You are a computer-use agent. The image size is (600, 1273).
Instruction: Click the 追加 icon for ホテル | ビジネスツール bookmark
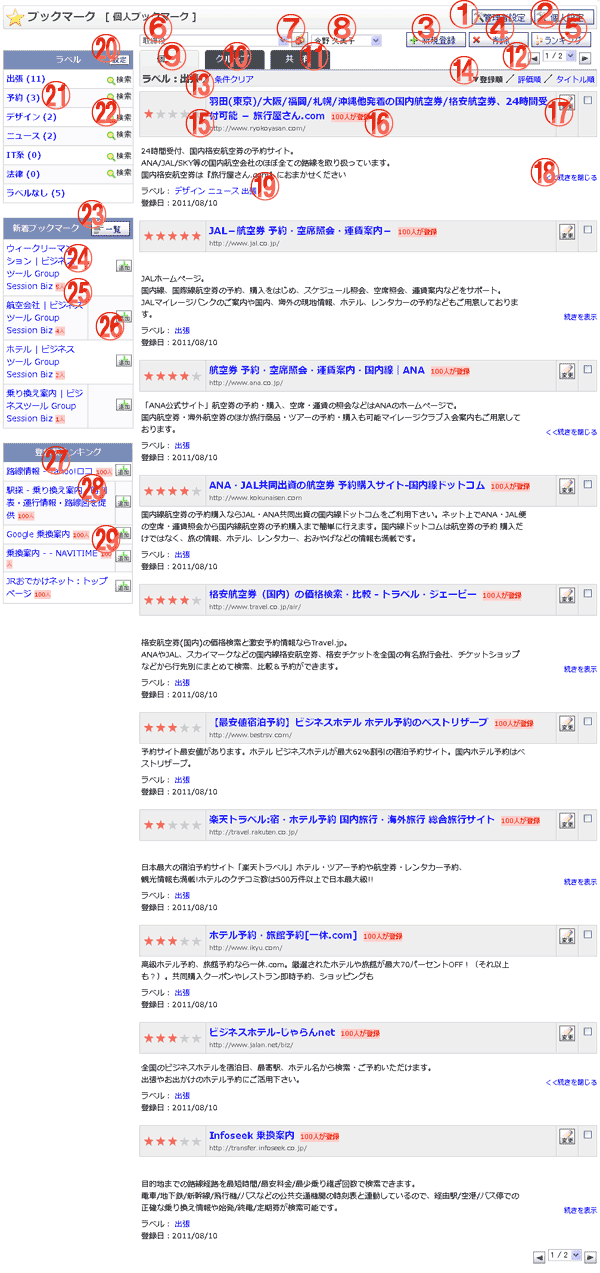(124, 361)
